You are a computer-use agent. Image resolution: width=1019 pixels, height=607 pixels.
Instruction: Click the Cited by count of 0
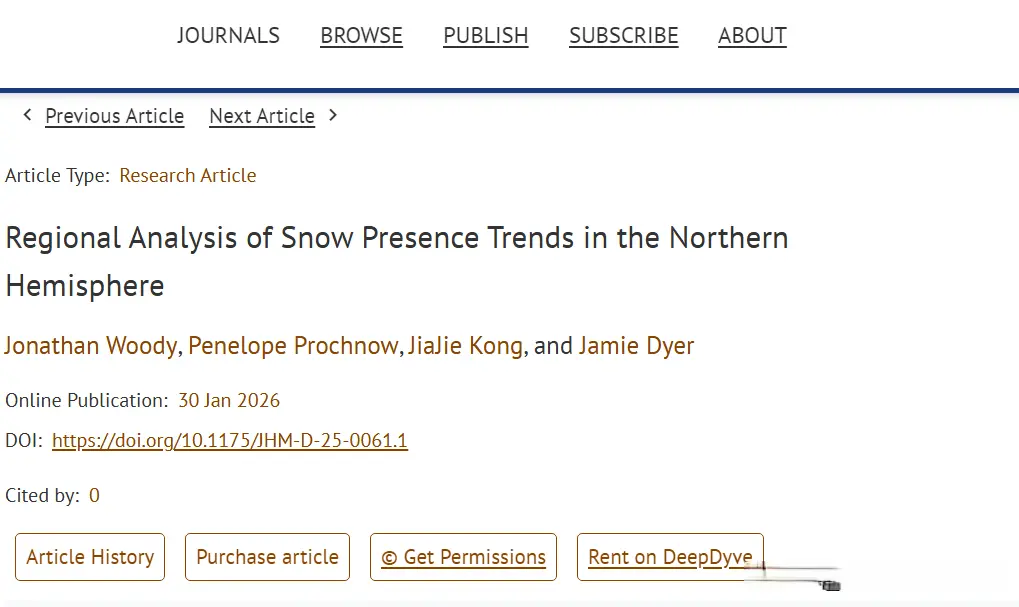click(x=94, y=496)
